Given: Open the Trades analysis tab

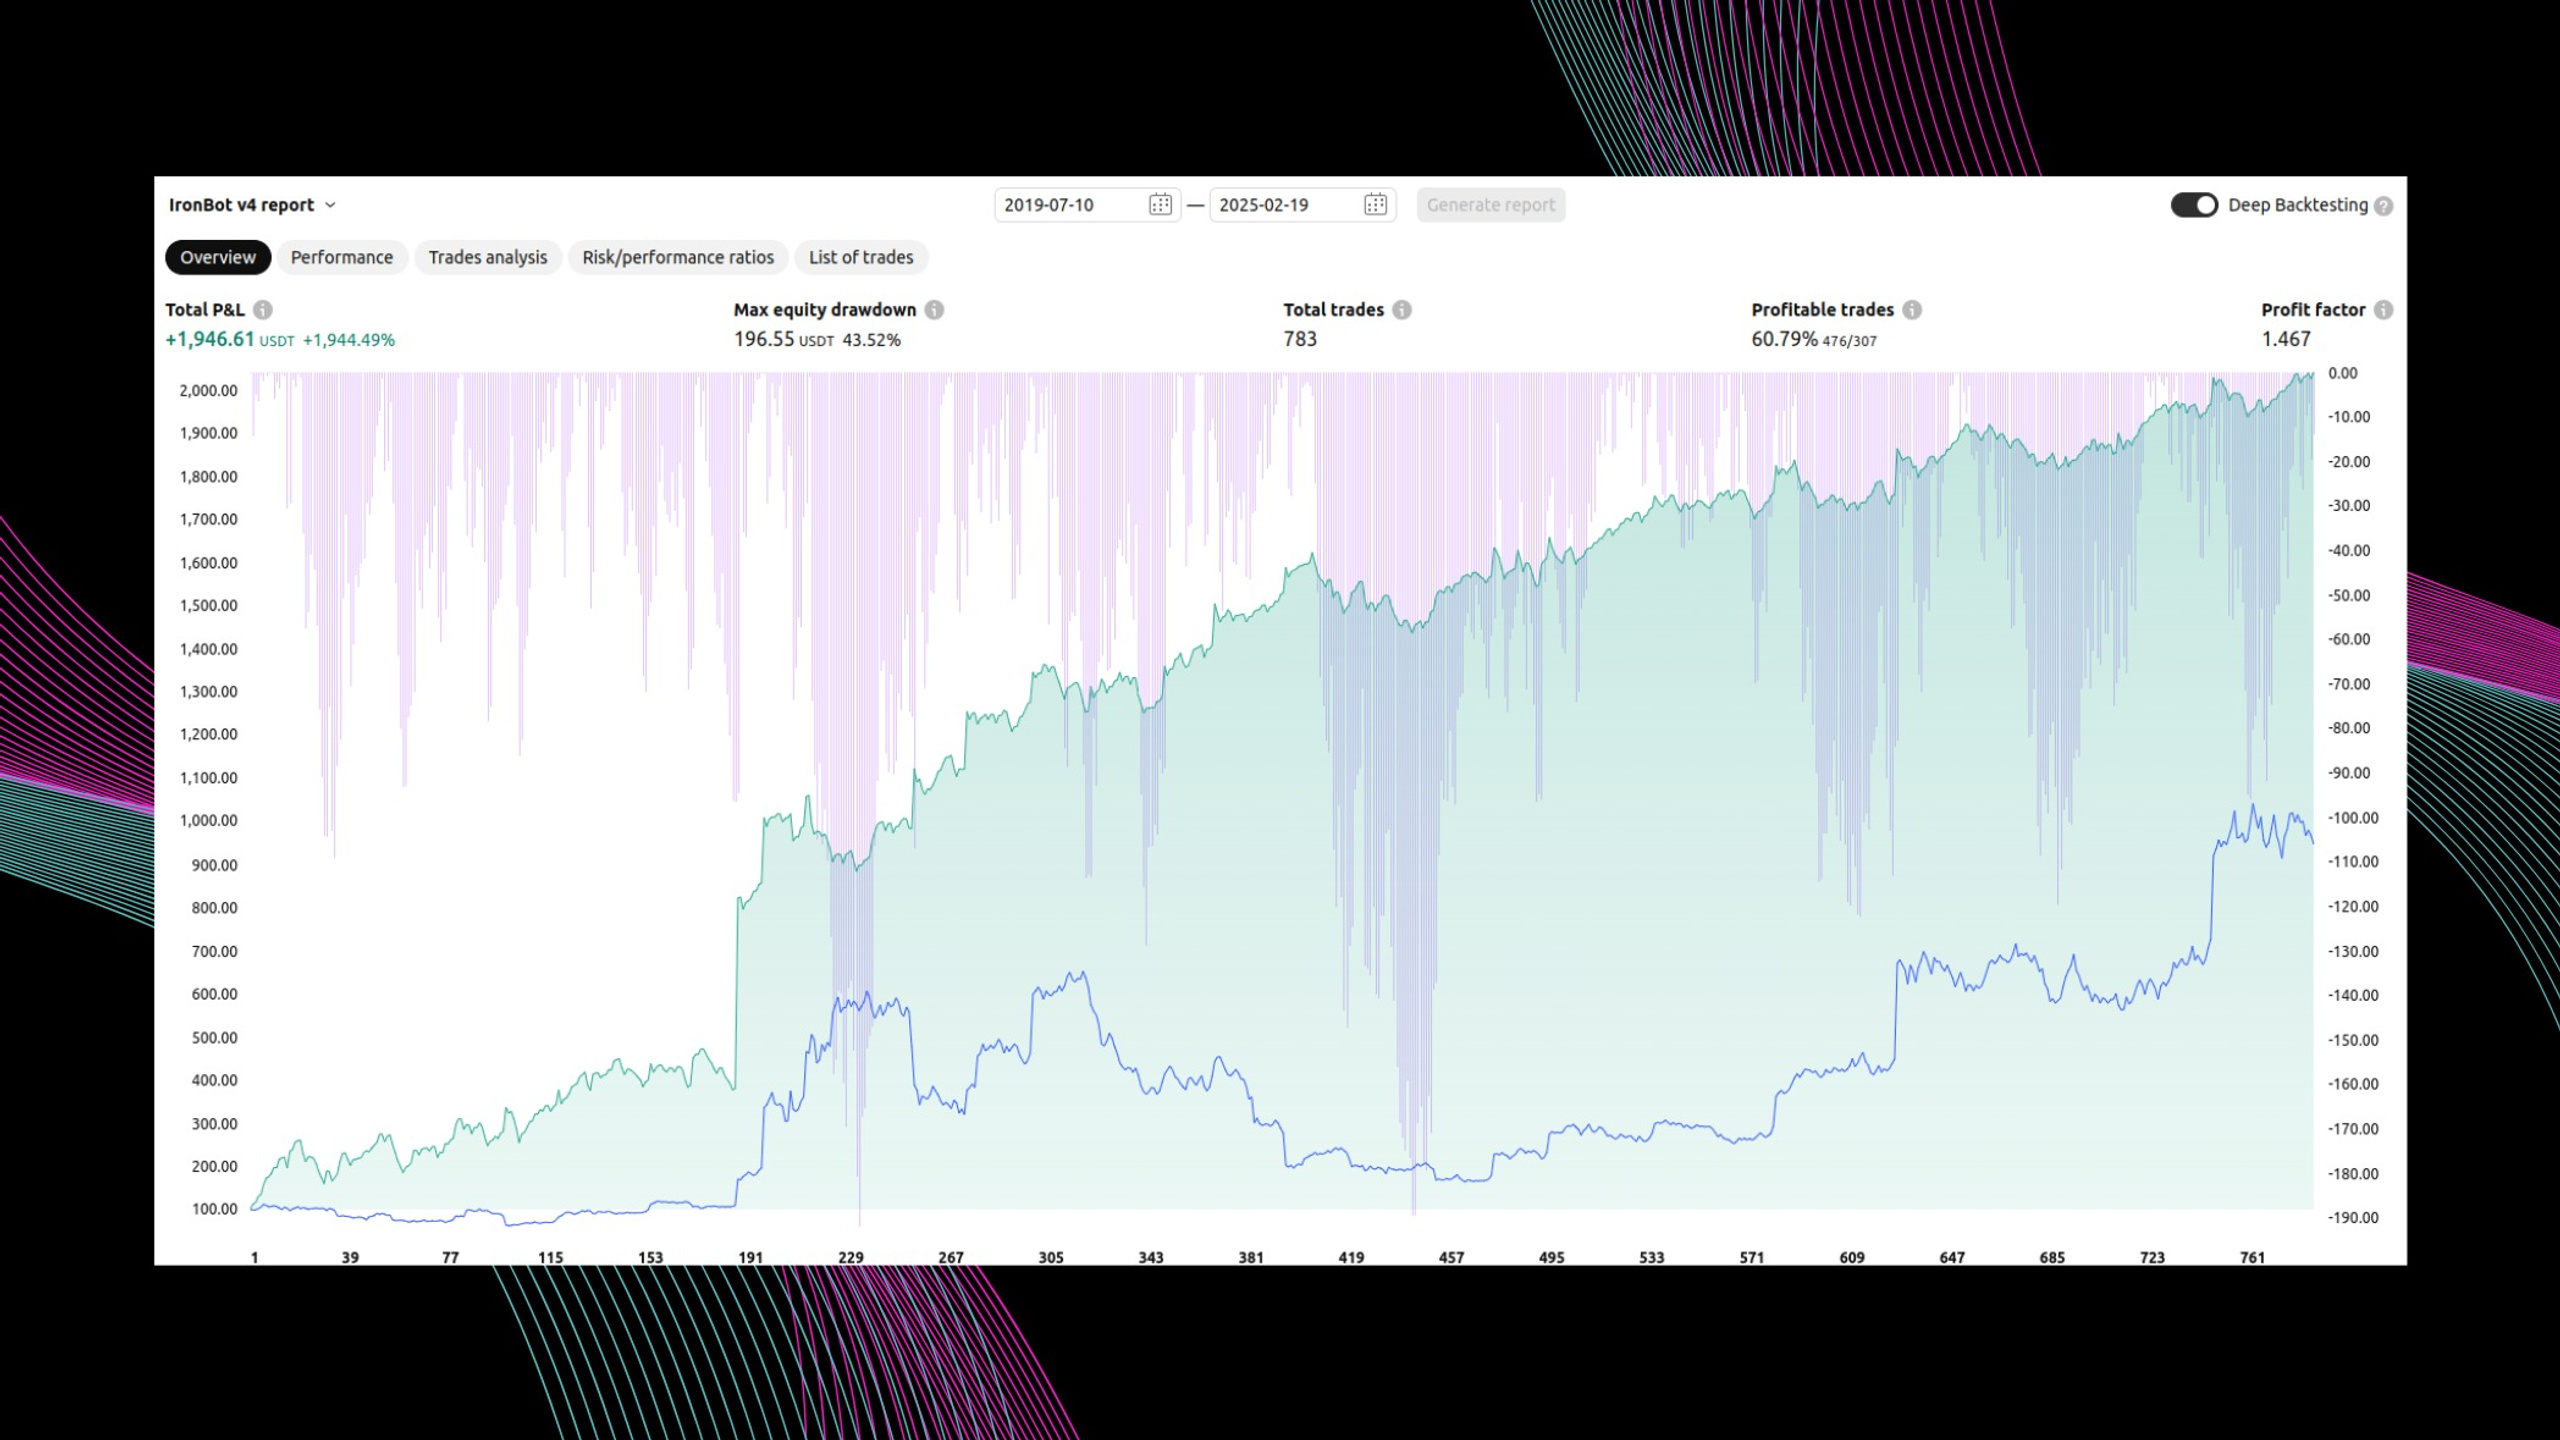Looking at the screenshot, I should click(488, 257).
